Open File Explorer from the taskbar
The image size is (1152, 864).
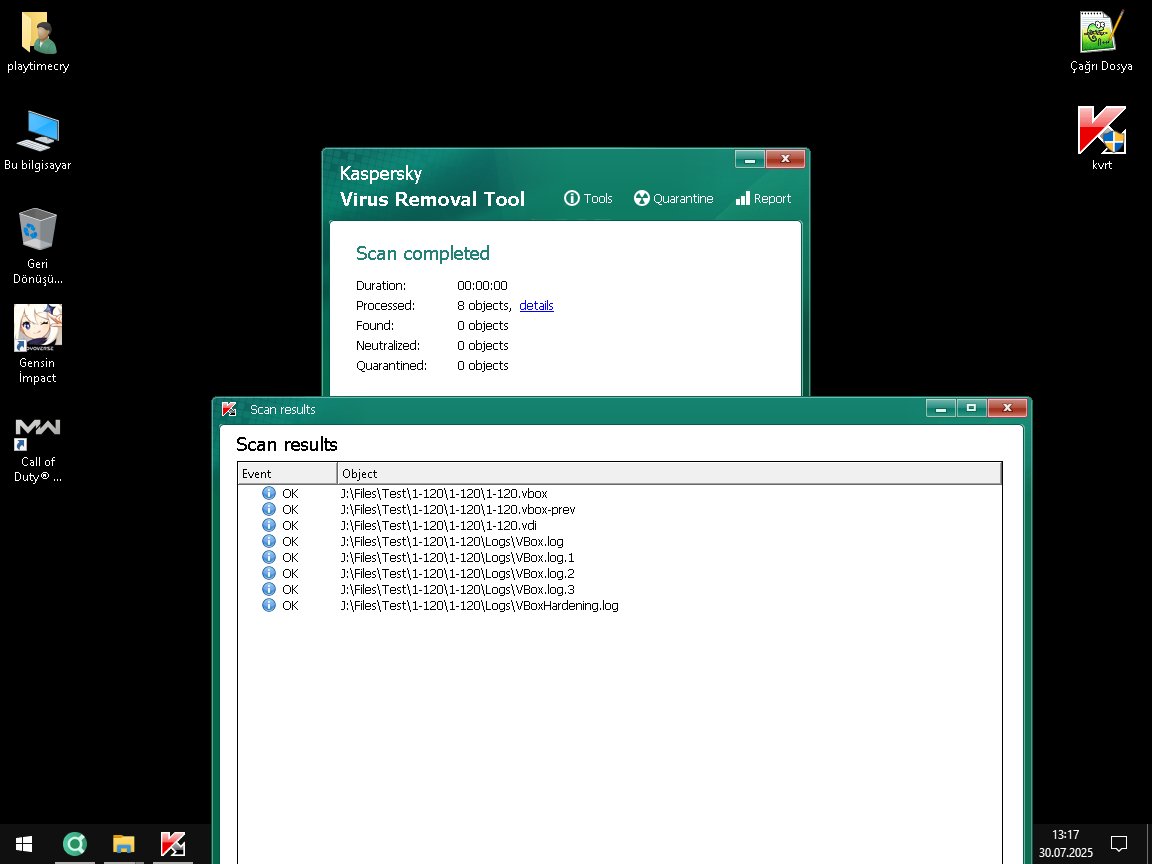coord(123,844)
